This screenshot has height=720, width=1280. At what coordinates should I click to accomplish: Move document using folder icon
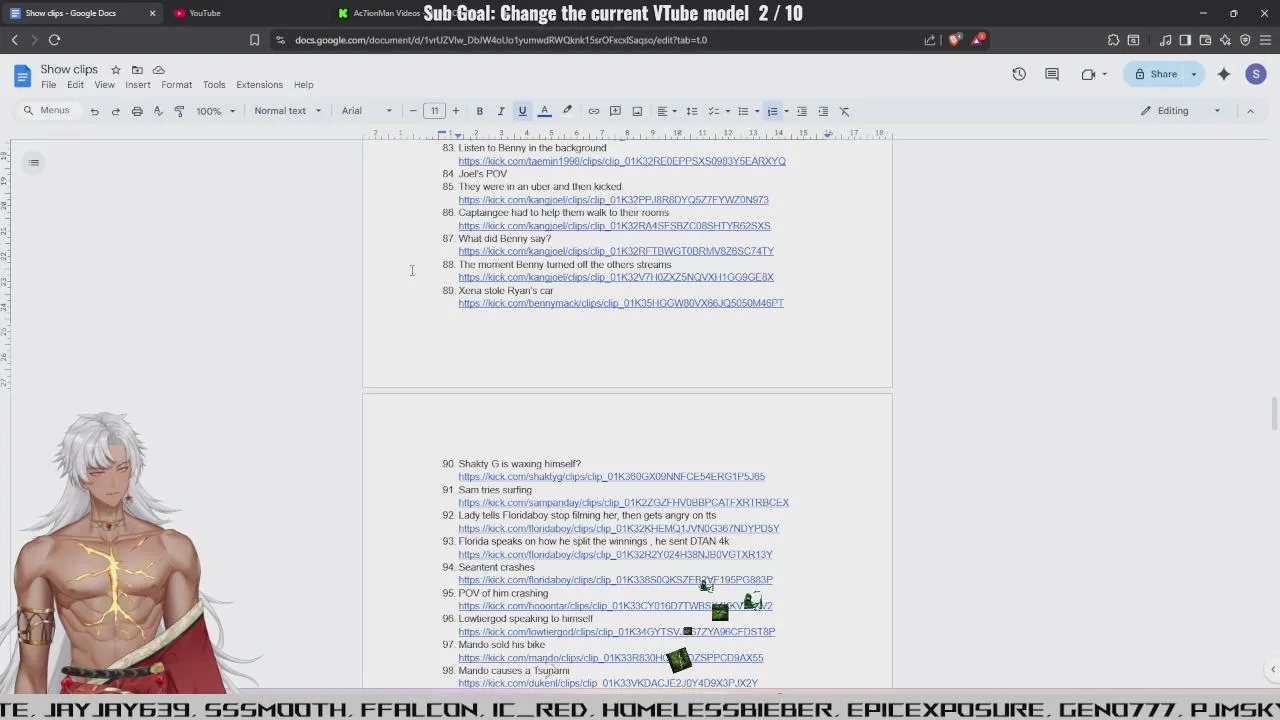pos(137,70)
